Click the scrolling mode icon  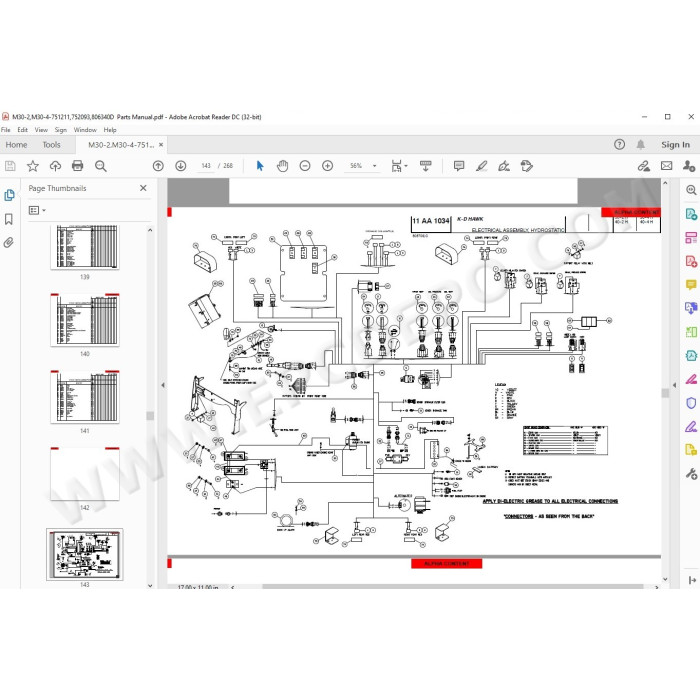click(426, 166)
